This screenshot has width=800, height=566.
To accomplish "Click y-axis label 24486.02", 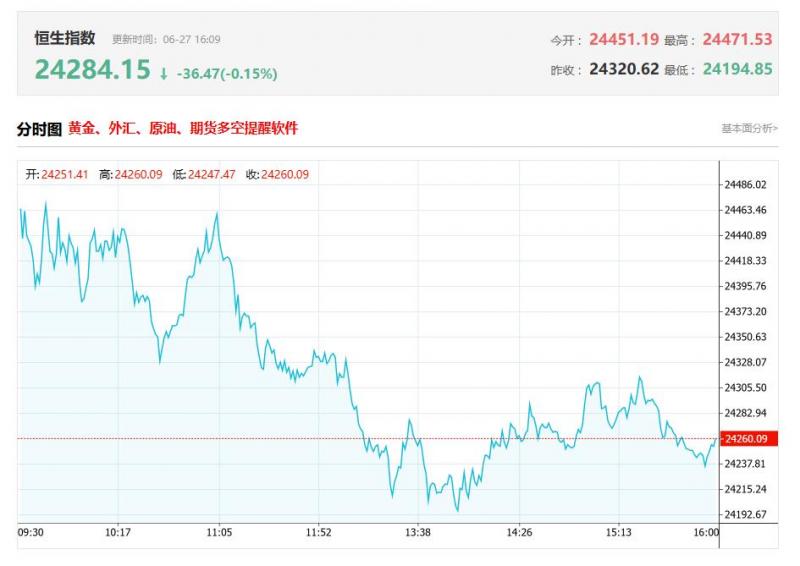I will tap(745, 185).
